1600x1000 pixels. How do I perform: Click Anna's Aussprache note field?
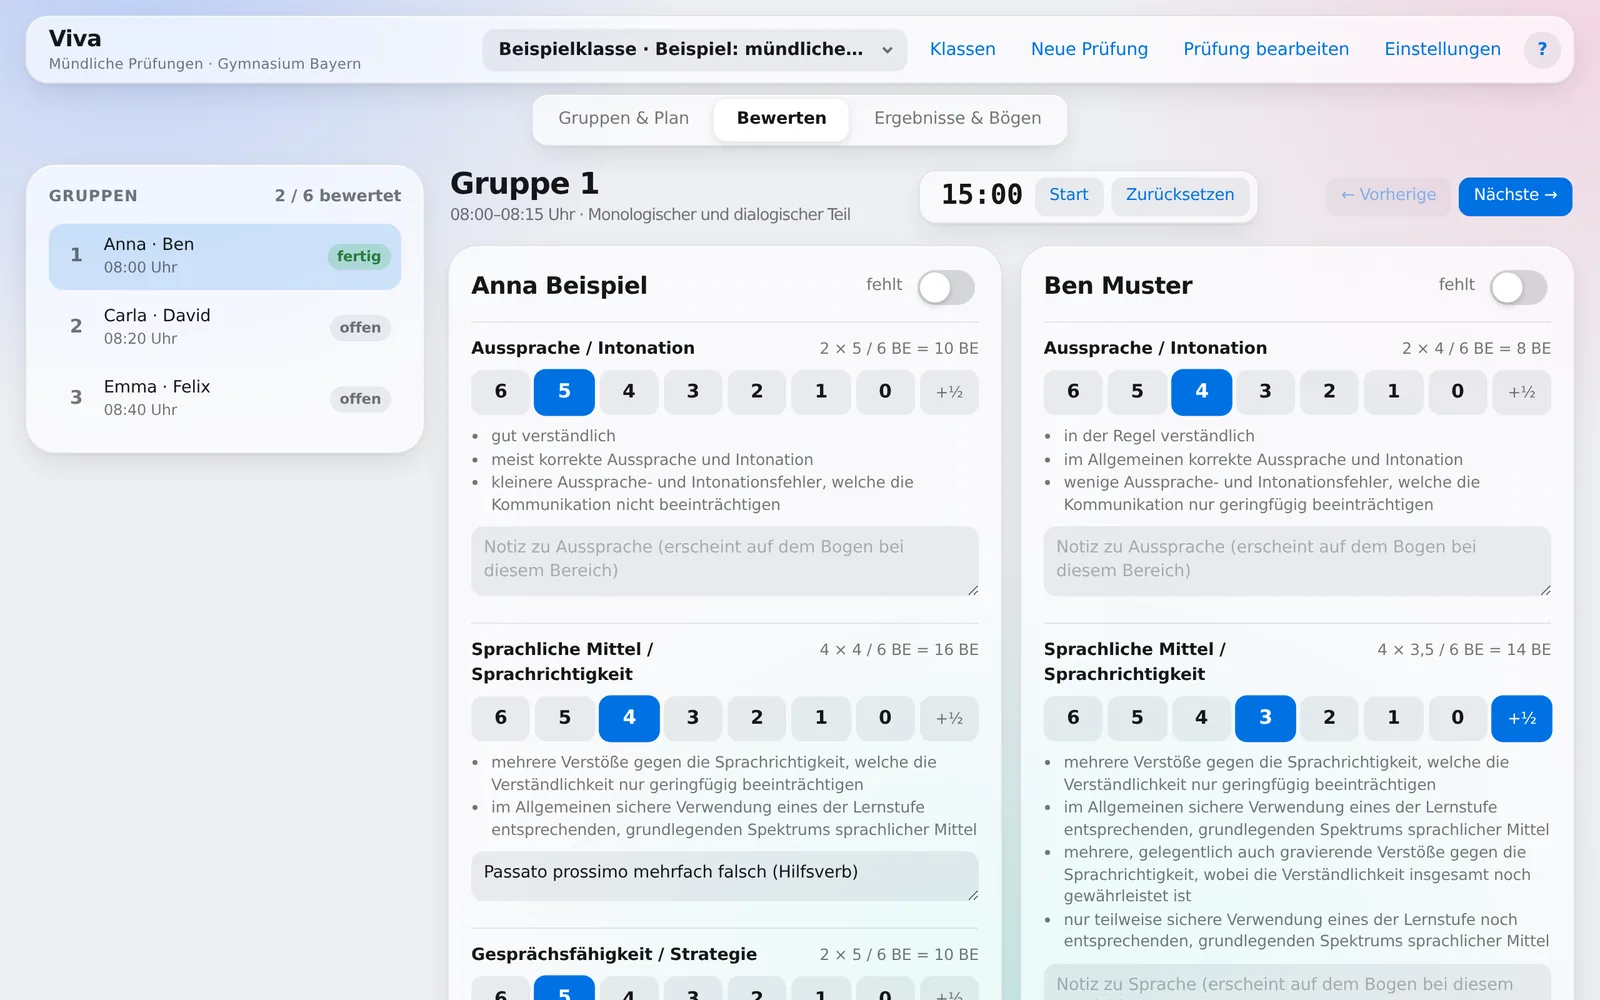[725, 561]
